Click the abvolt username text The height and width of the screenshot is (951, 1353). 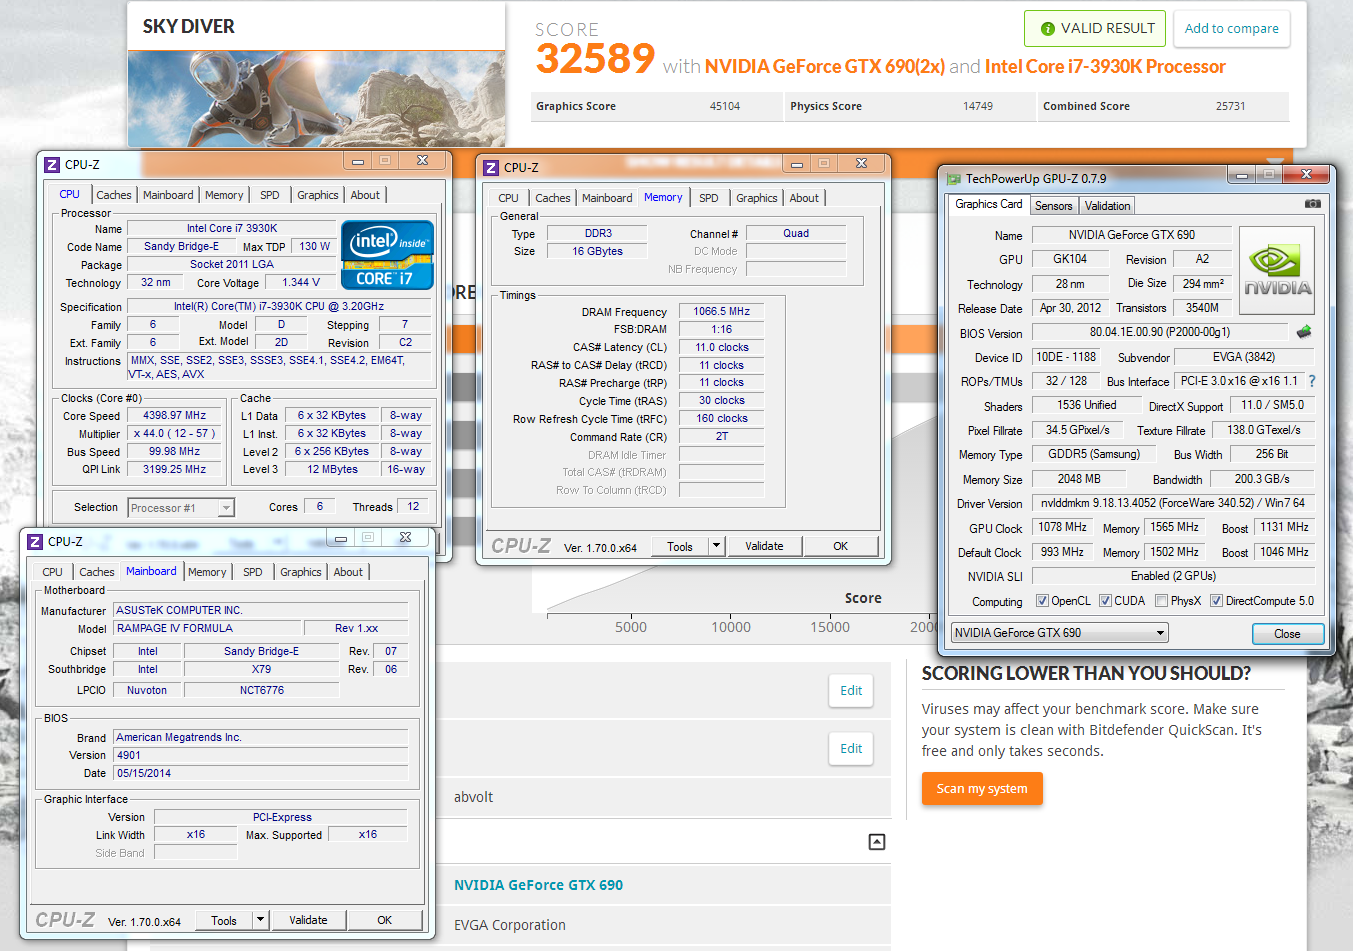point(474,797)
